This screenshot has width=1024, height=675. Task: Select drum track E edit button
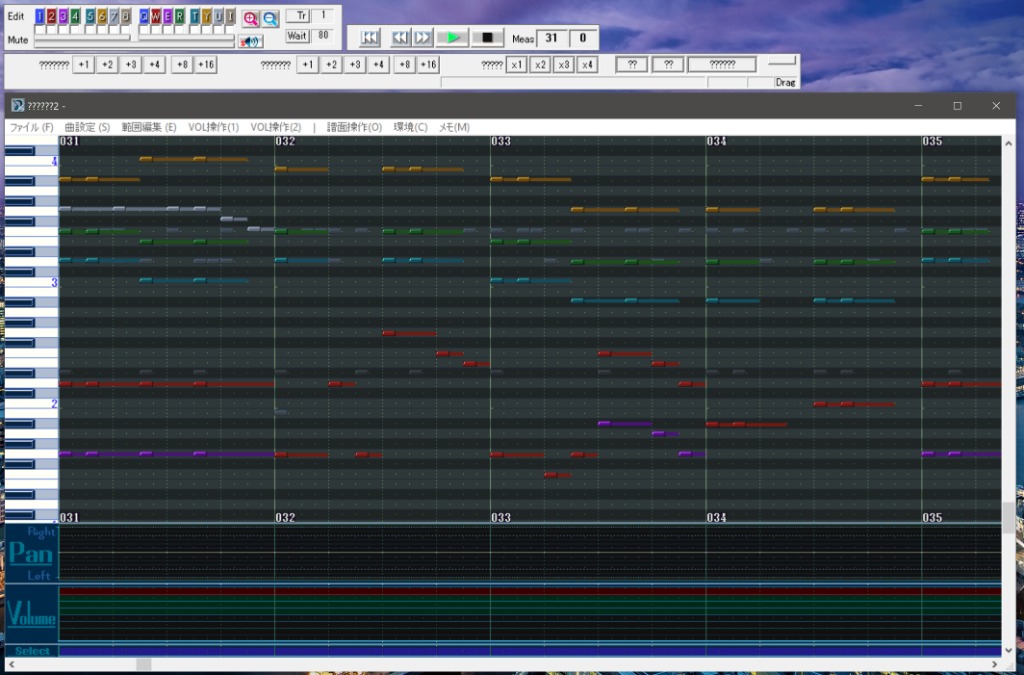point(168,16)
